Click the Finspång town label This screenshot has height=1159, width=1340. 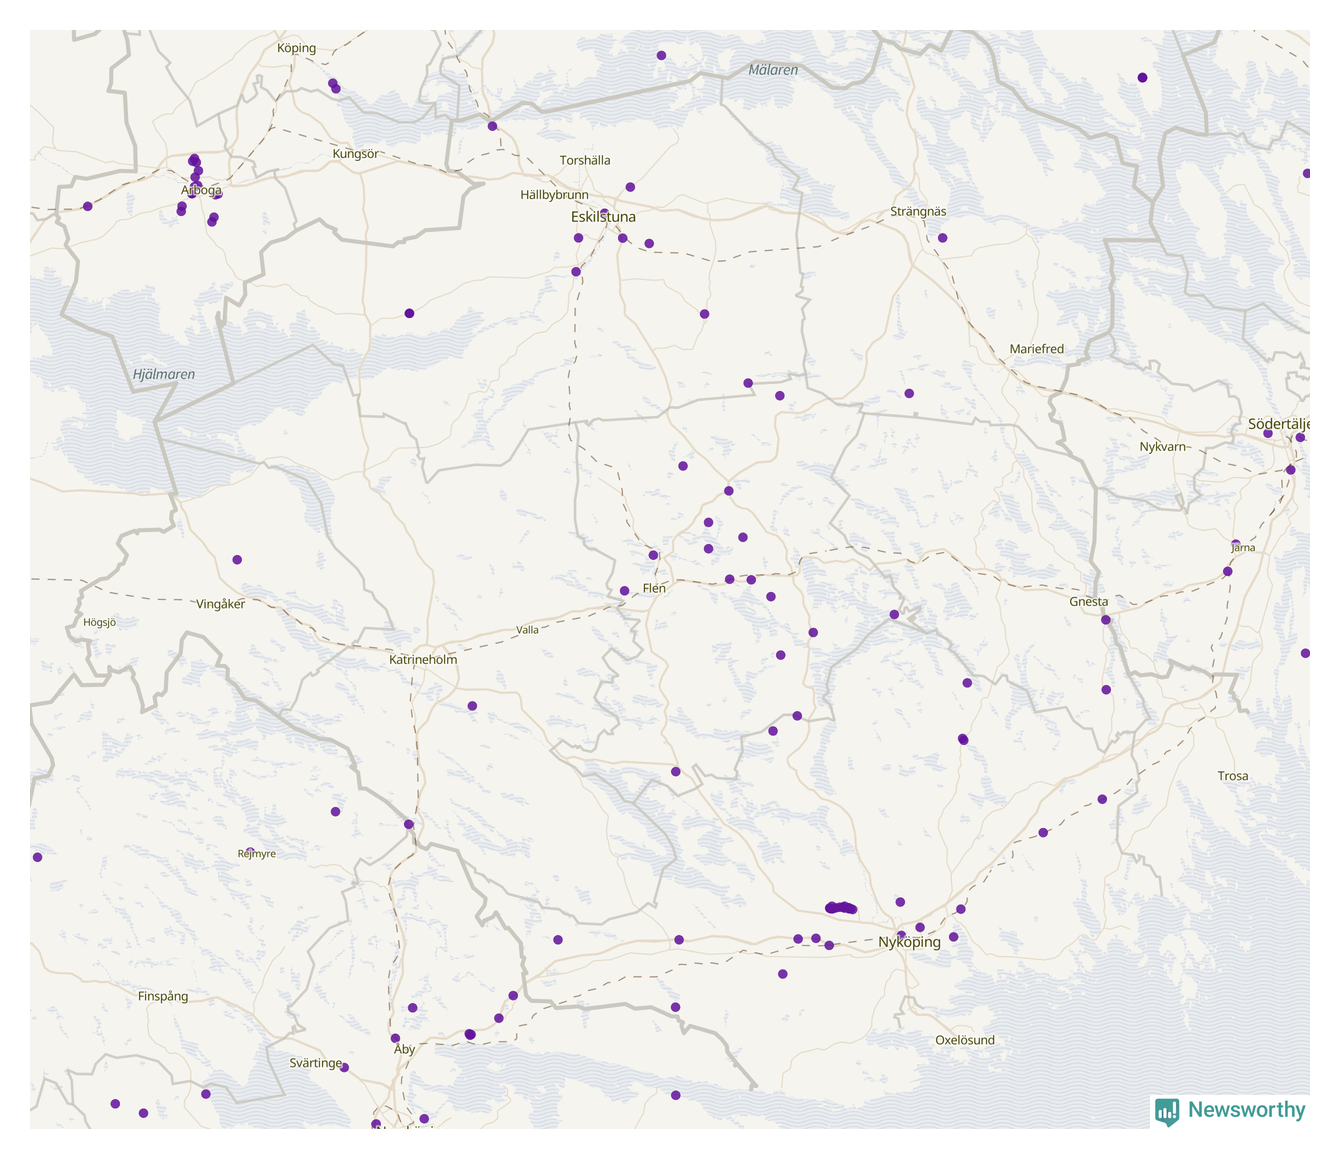click(163, 996)
